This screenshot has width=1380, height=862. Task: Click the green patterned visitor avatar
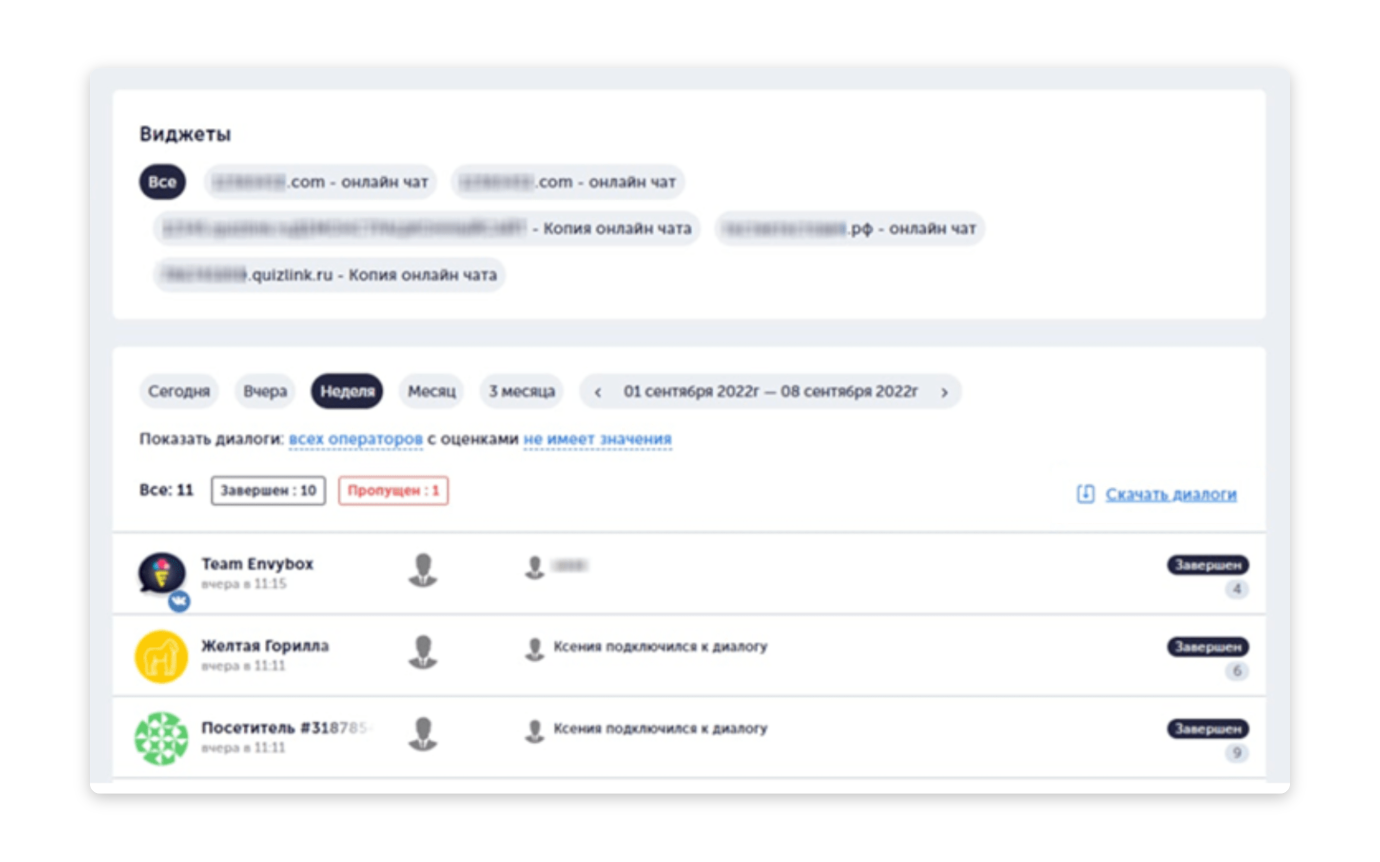click(161, 738)
